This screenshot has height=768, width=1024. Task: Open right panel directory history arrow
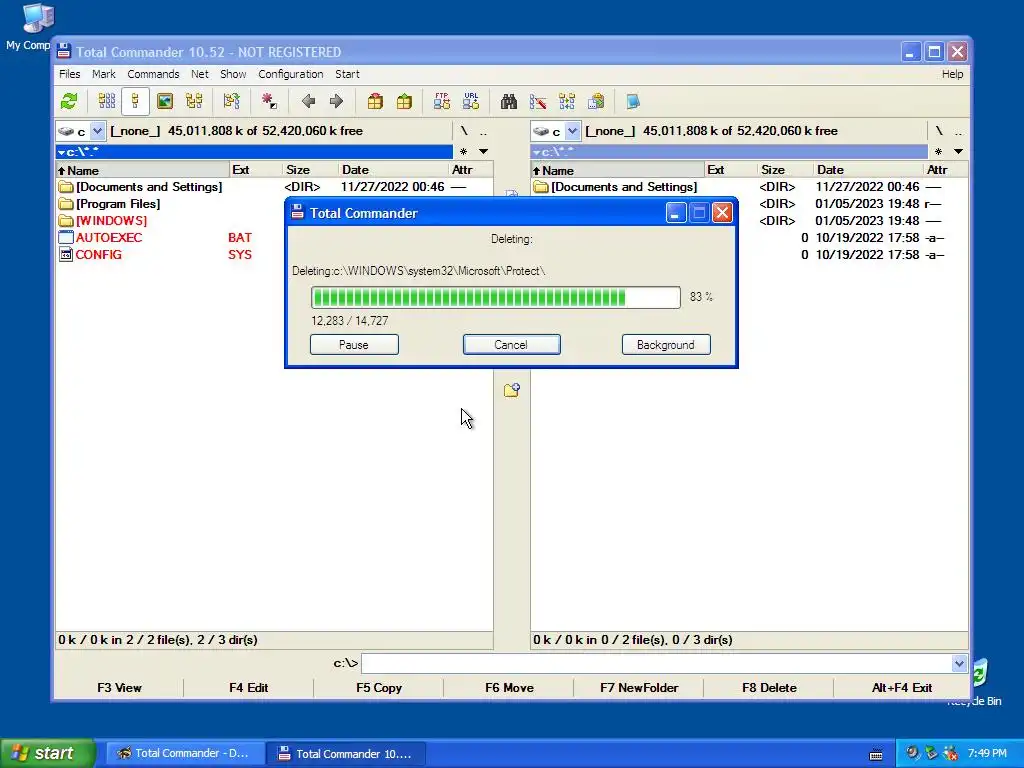[958, 152]
